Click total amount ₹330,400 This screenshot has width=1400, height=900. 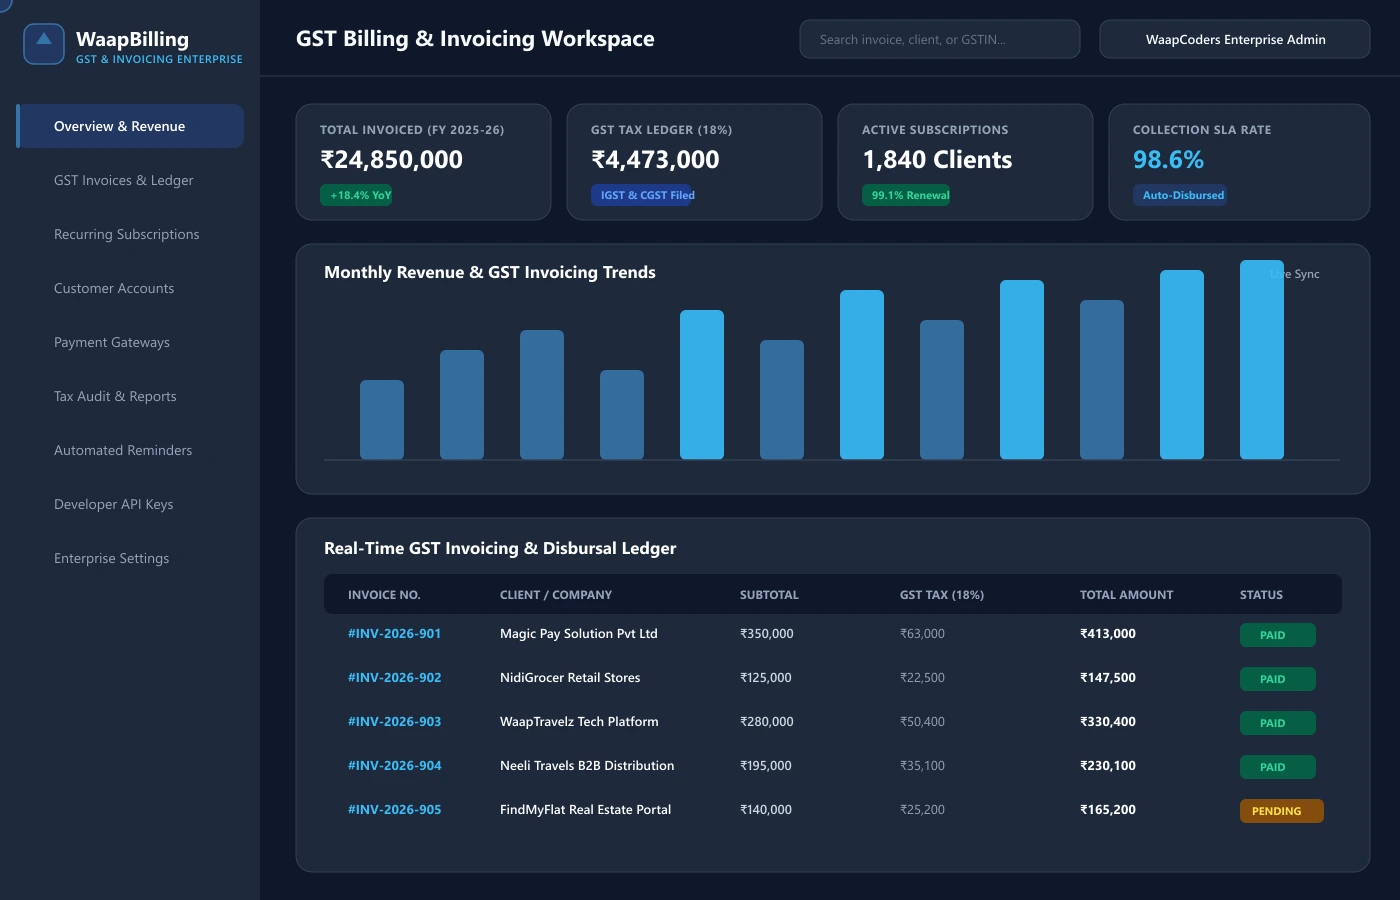[x=1108, y=721]
